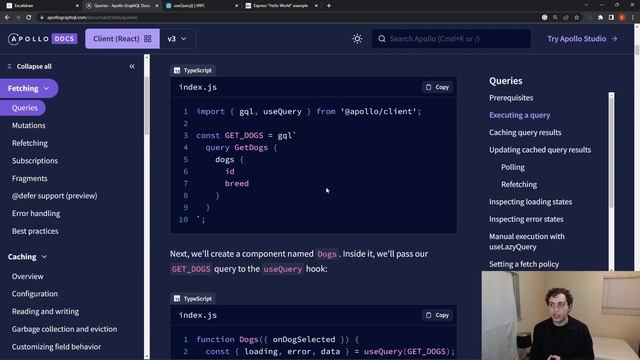Image resolution: width=640 pixels, height=360 pixels.
Task: Click the browser address bar
Action: [286, 18]
